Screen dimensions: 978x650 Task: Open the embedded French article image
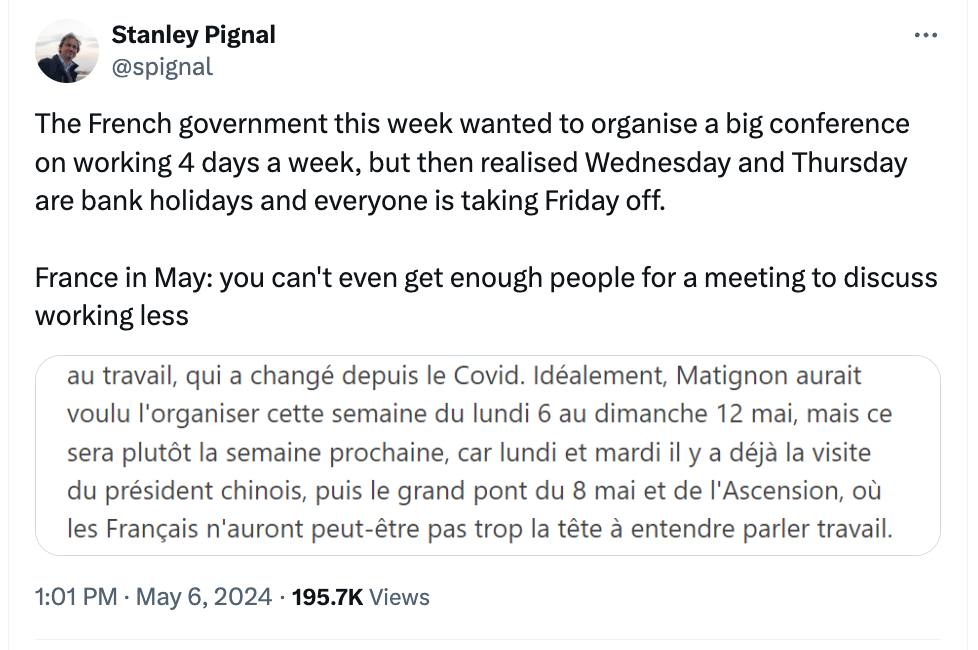[x=488, y=455]
